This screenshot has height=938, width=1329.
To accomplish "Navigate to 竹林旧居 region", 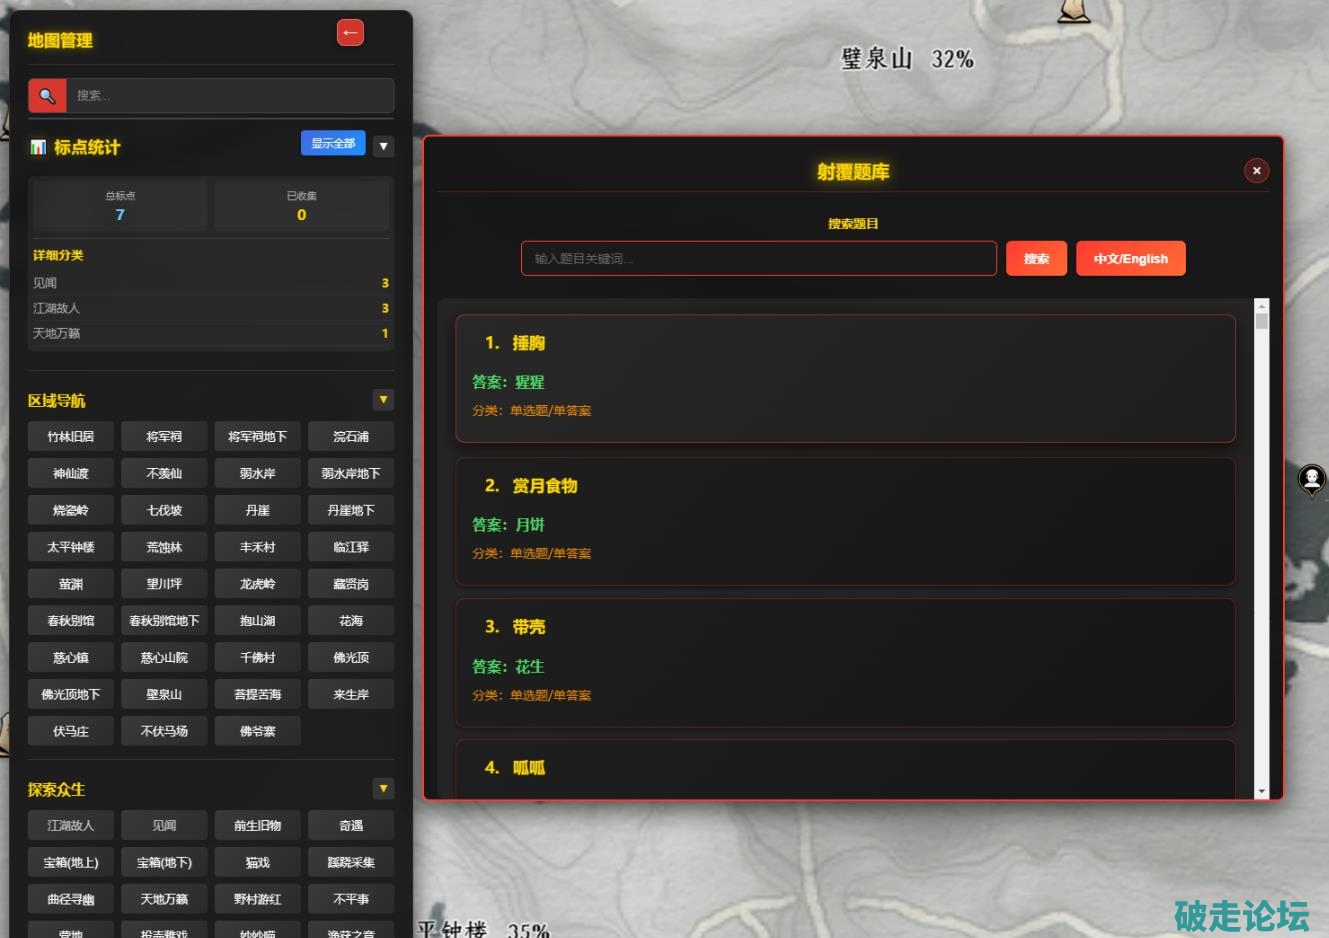I will (x=70, y=437).
